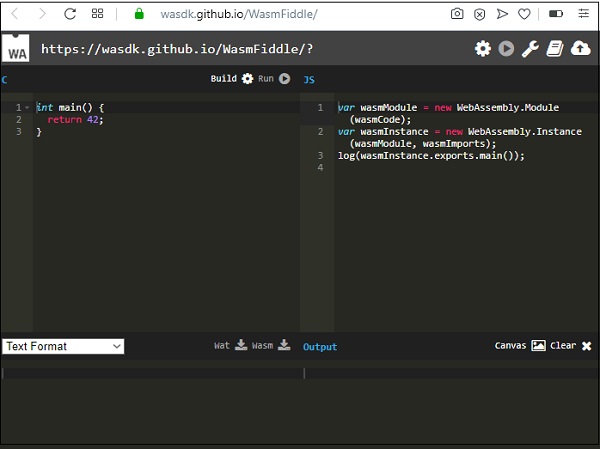
Task: Select the JS panel label
Action: tap(309, 79)
